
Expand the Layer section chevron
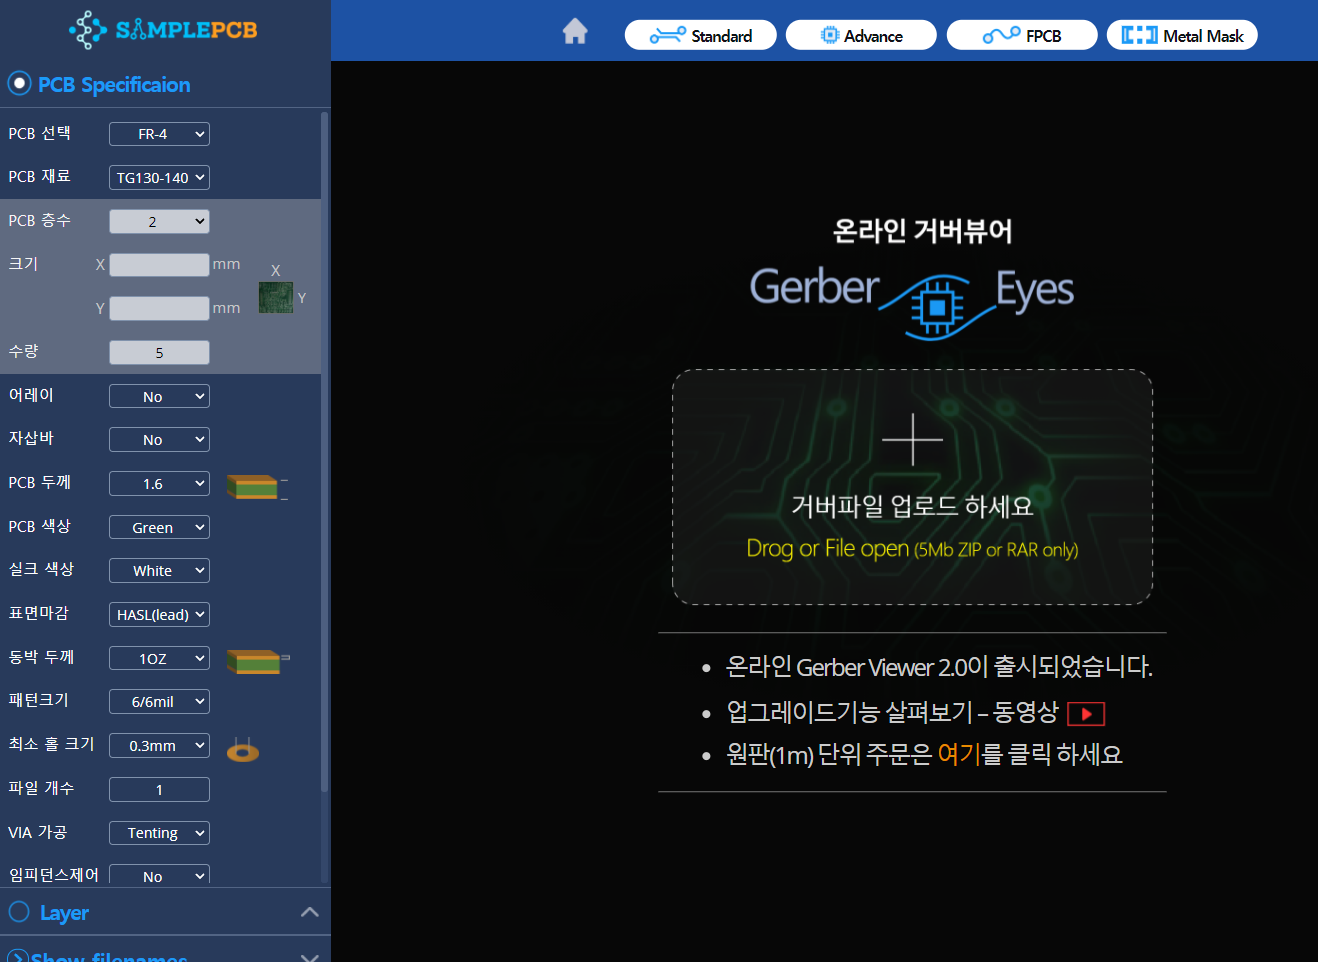310,912
